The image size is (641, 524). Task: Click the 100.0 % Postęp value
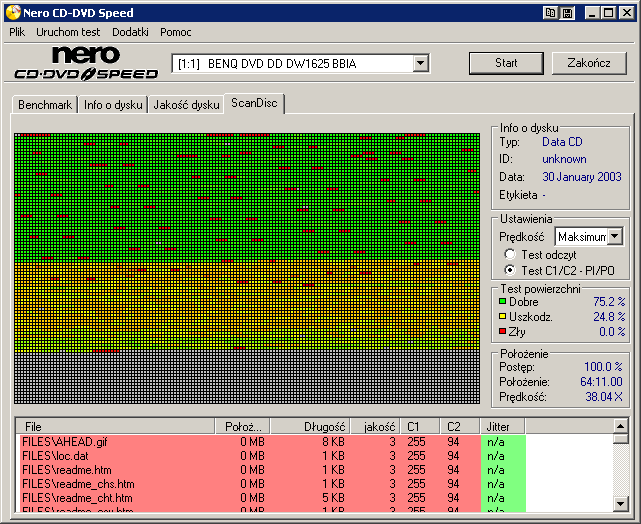point(603,367)
